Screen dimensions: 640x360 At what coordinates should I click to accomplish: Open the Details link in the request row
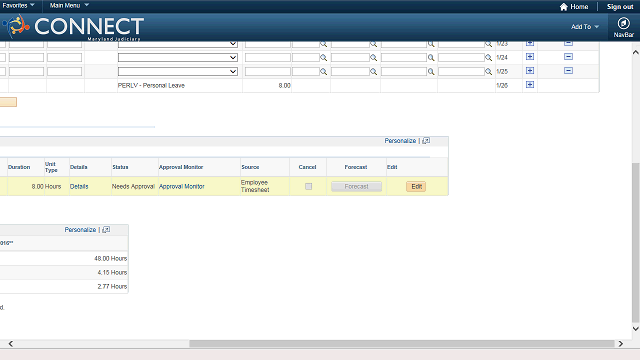click(79, 187)
